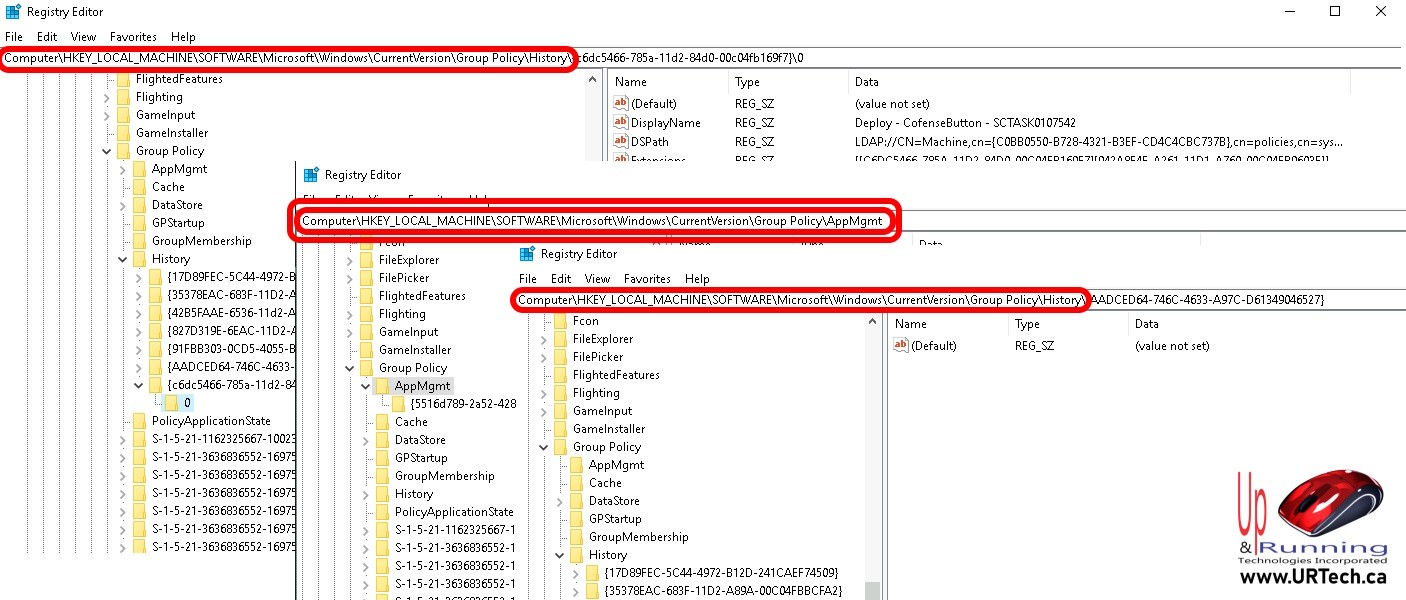Click Data column header above Deploy - CofenseButton
The width and height of the screenshot is (1406, 600).
tap(867, 82)
